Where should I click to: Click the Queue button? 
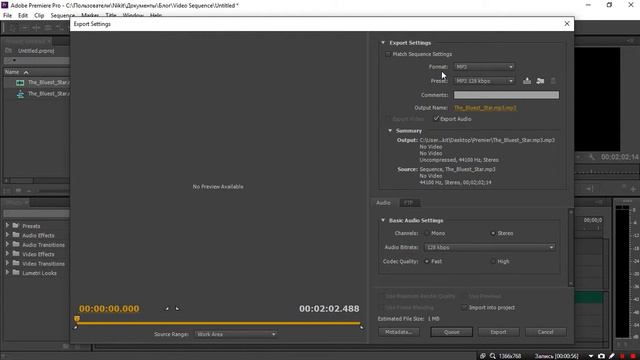tap(451, 332)
